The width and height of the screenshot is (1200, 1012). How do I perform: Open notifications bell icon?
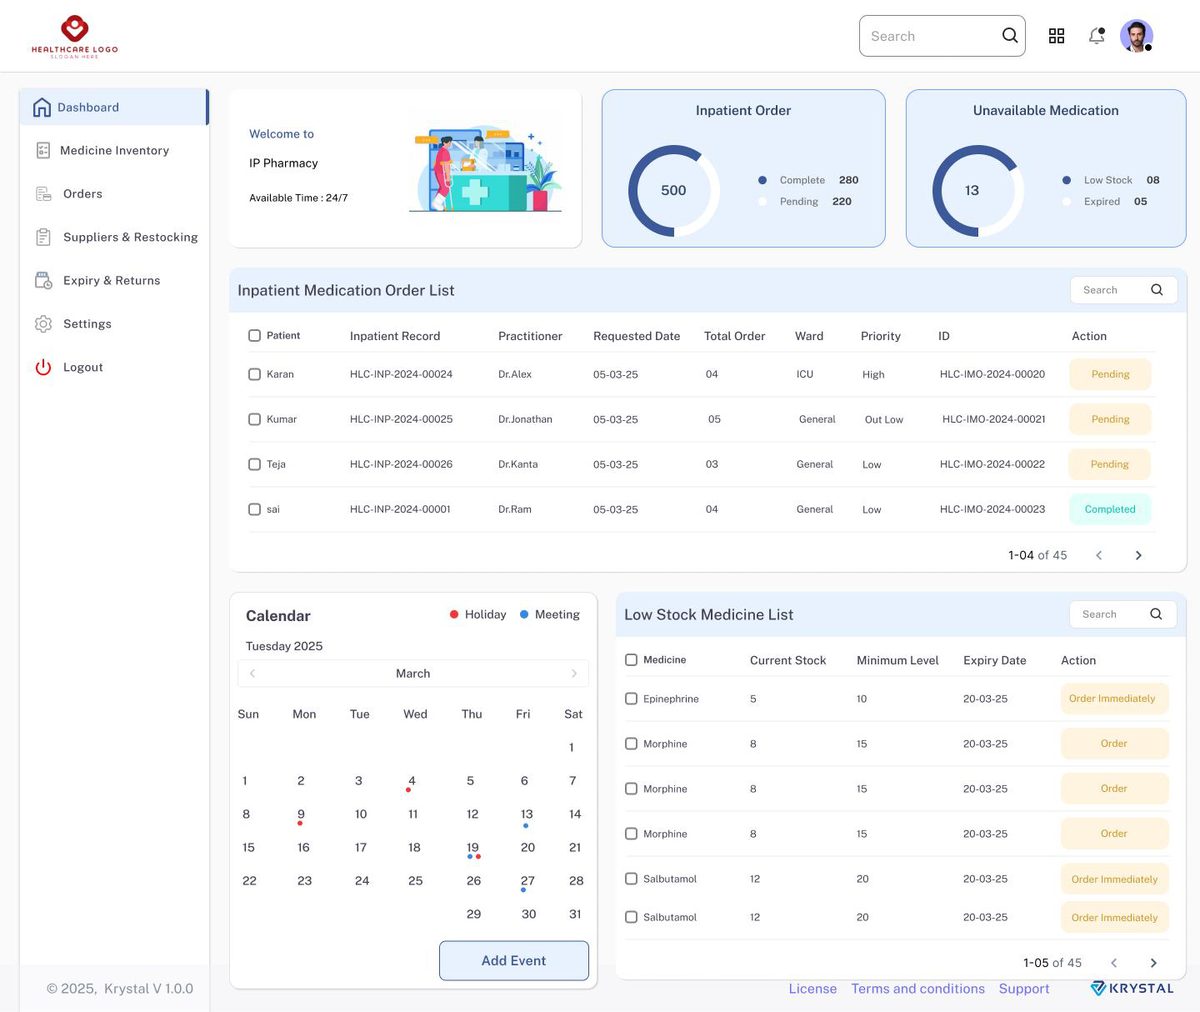click(x=1097, y=36)
